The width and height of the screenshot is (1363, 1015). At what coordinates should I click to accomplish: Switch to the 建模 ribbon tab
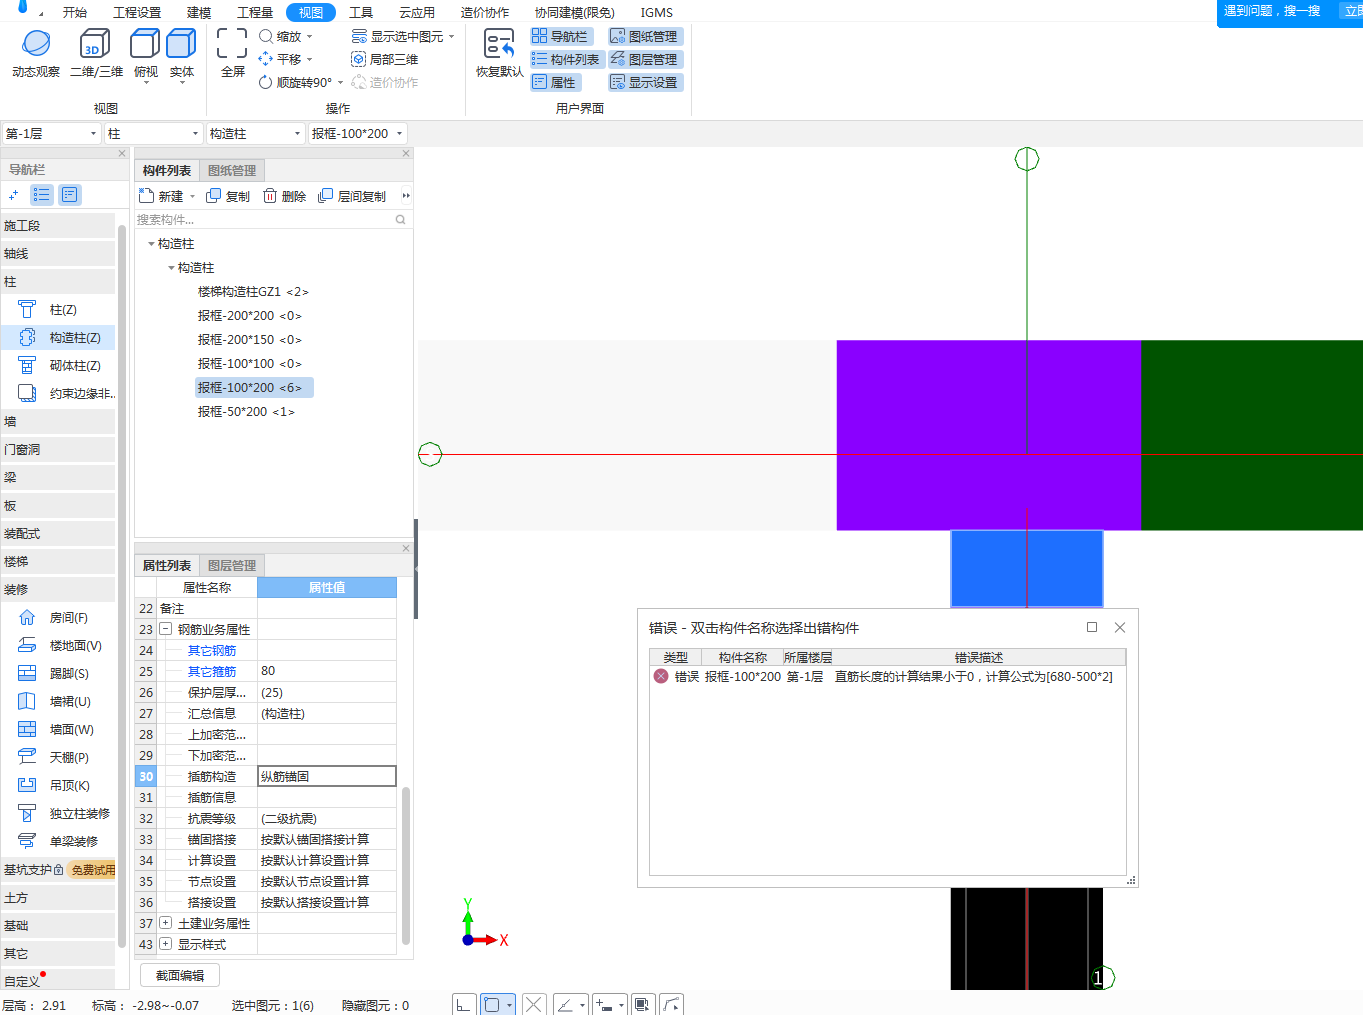pyautogui.click(x=199, y=12)
